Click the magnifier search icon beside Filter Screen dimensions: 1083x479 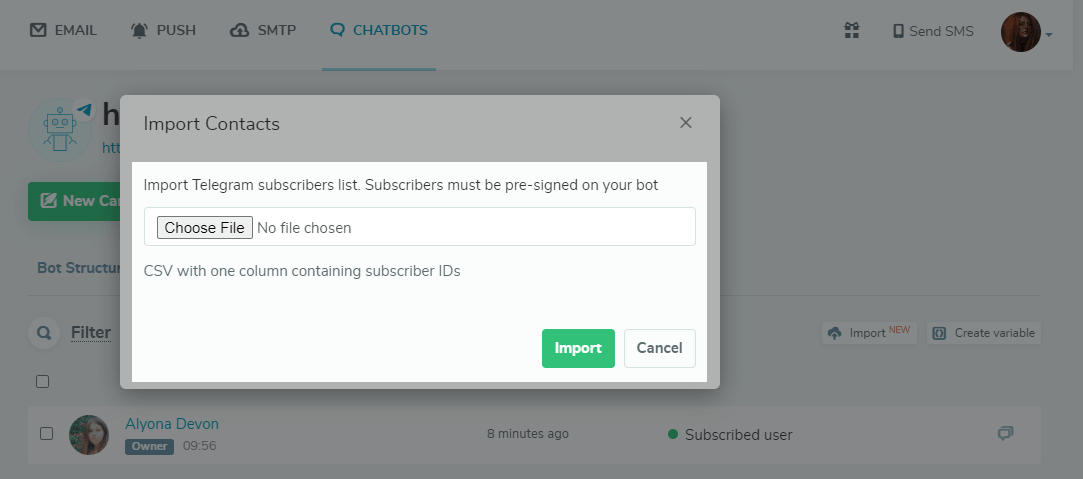(44, 333)
